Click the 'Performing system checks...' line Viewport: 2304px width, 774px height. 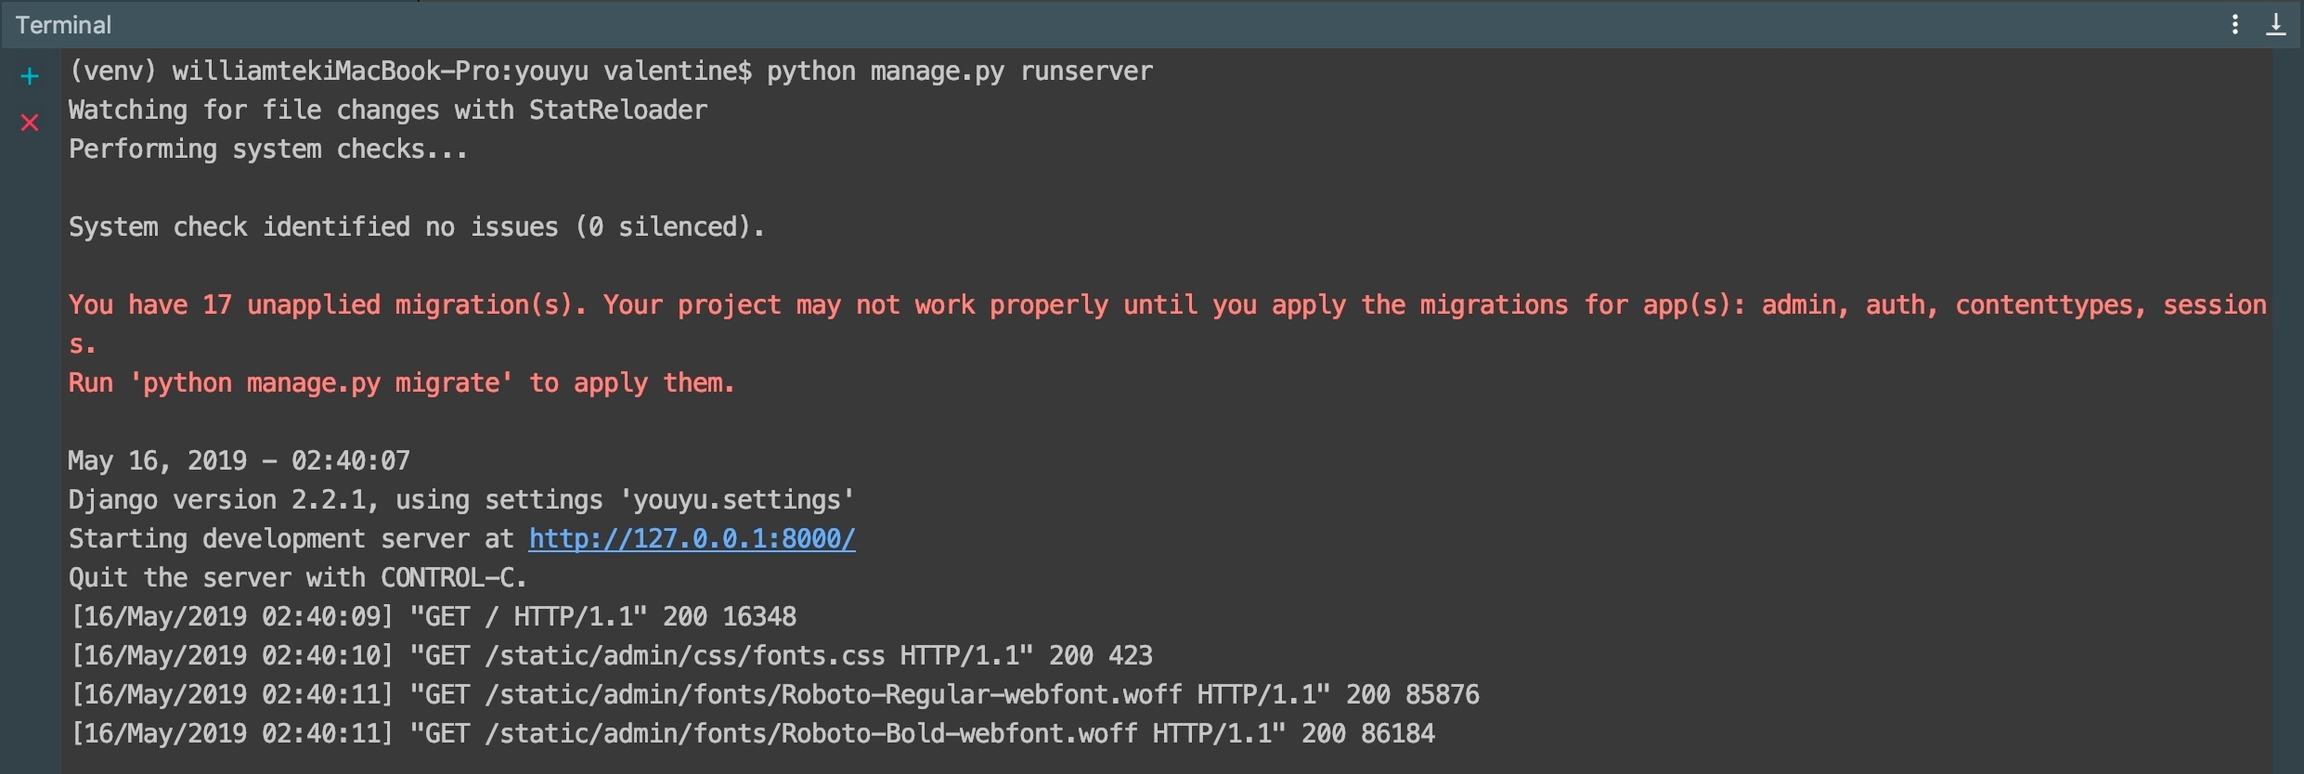267,149
